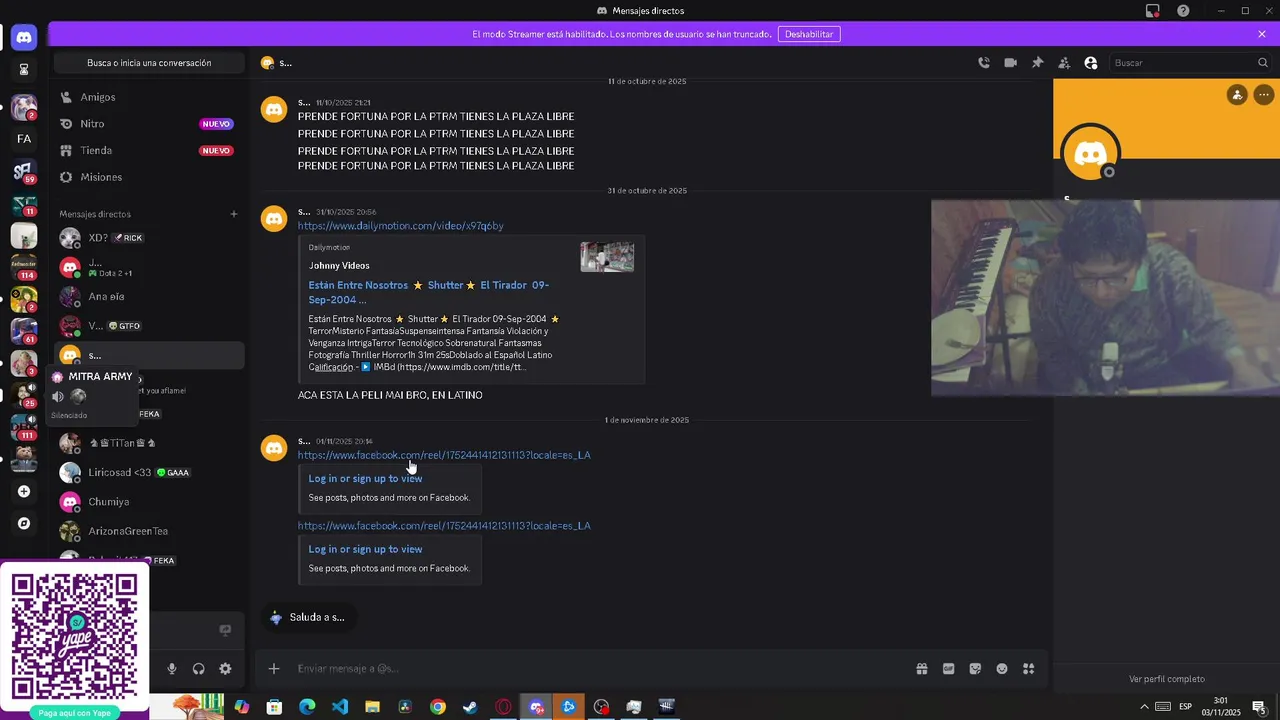The width and height of the screenshot is (1280, 720).
Task: Disable Streamer mode with Deshabilitar
Action: (809, 34)
